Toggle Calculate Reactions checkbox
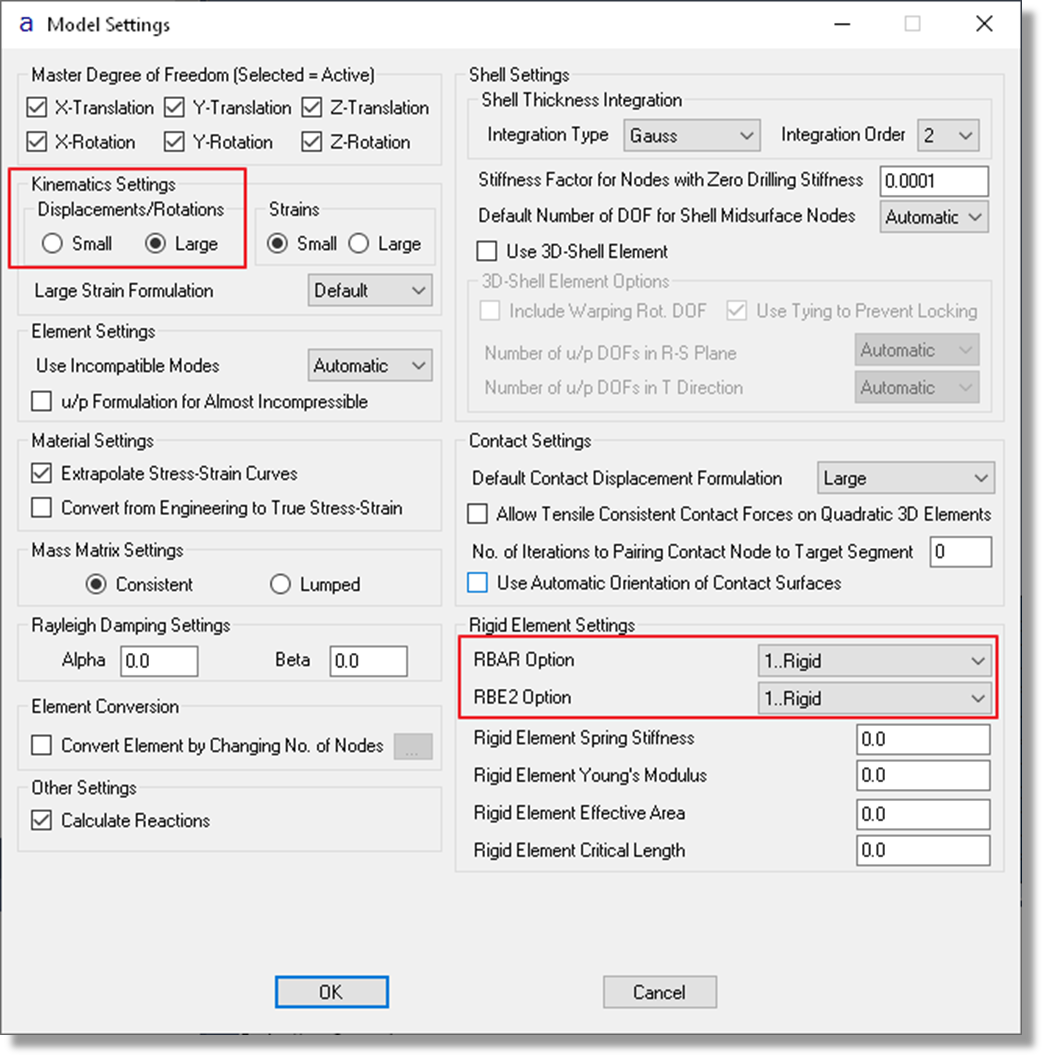Screen dimensions: 1045x1058 [x=41, y=820]
